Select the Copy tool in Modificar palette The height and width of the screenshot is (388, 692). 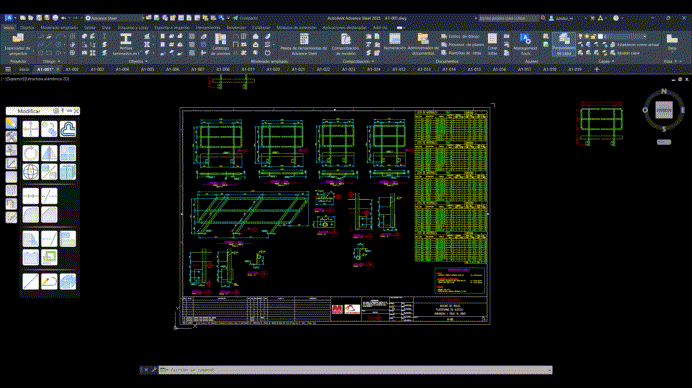[x=49, y=129]
